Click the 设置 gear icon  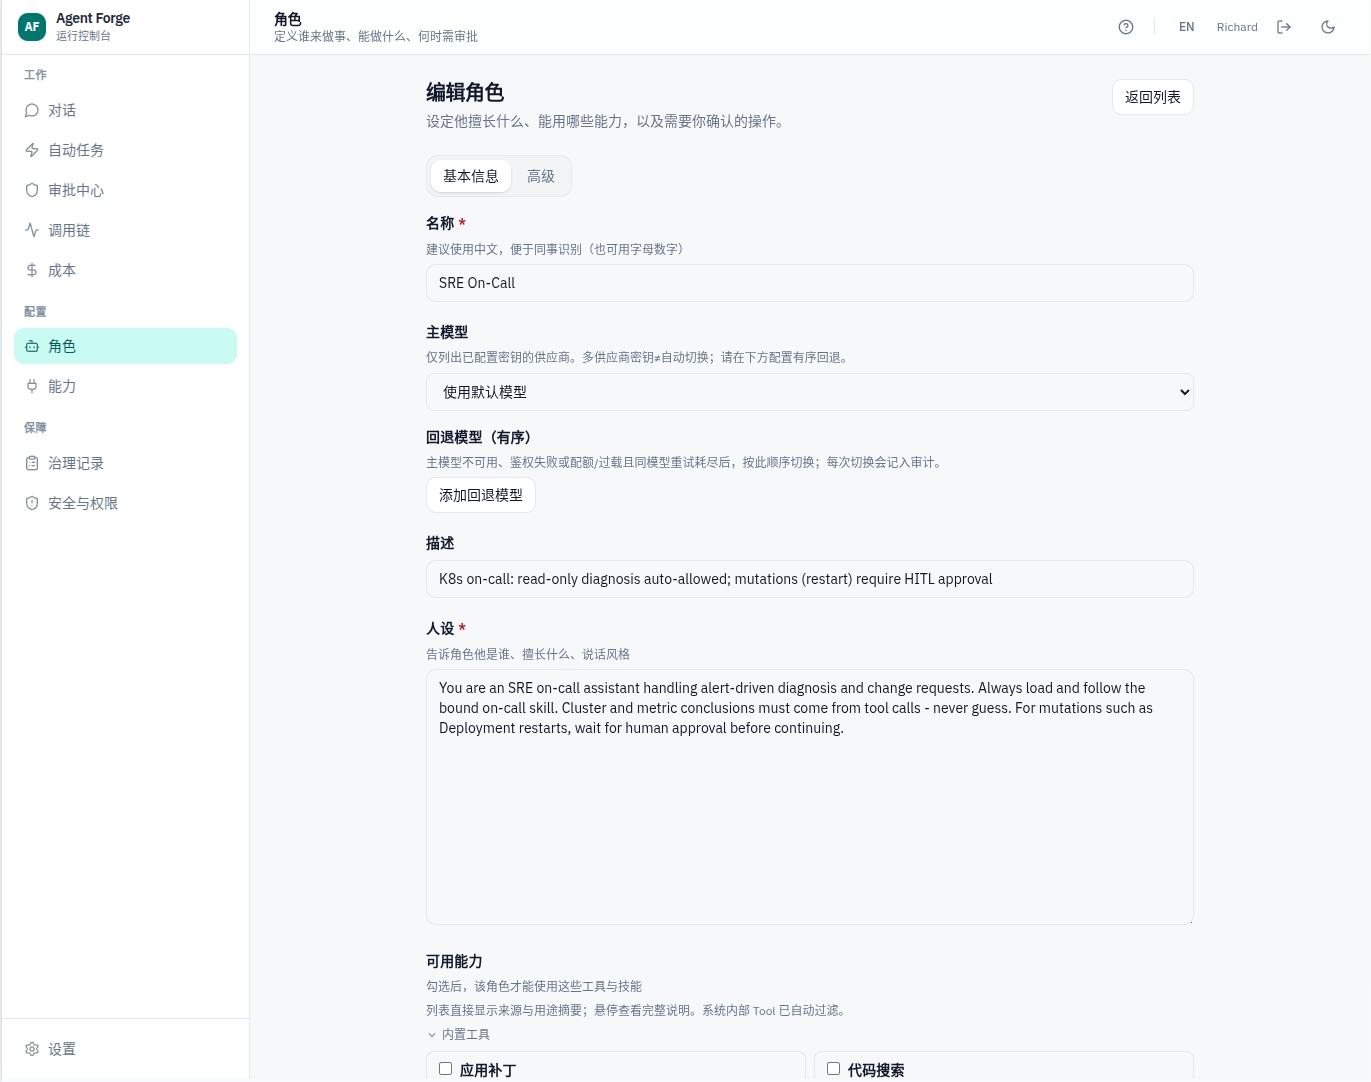click(32, 1049)
